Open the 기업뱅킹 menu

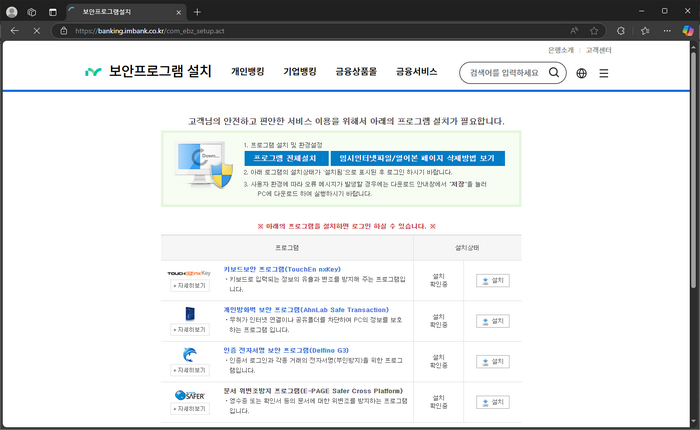pos(300,71)
